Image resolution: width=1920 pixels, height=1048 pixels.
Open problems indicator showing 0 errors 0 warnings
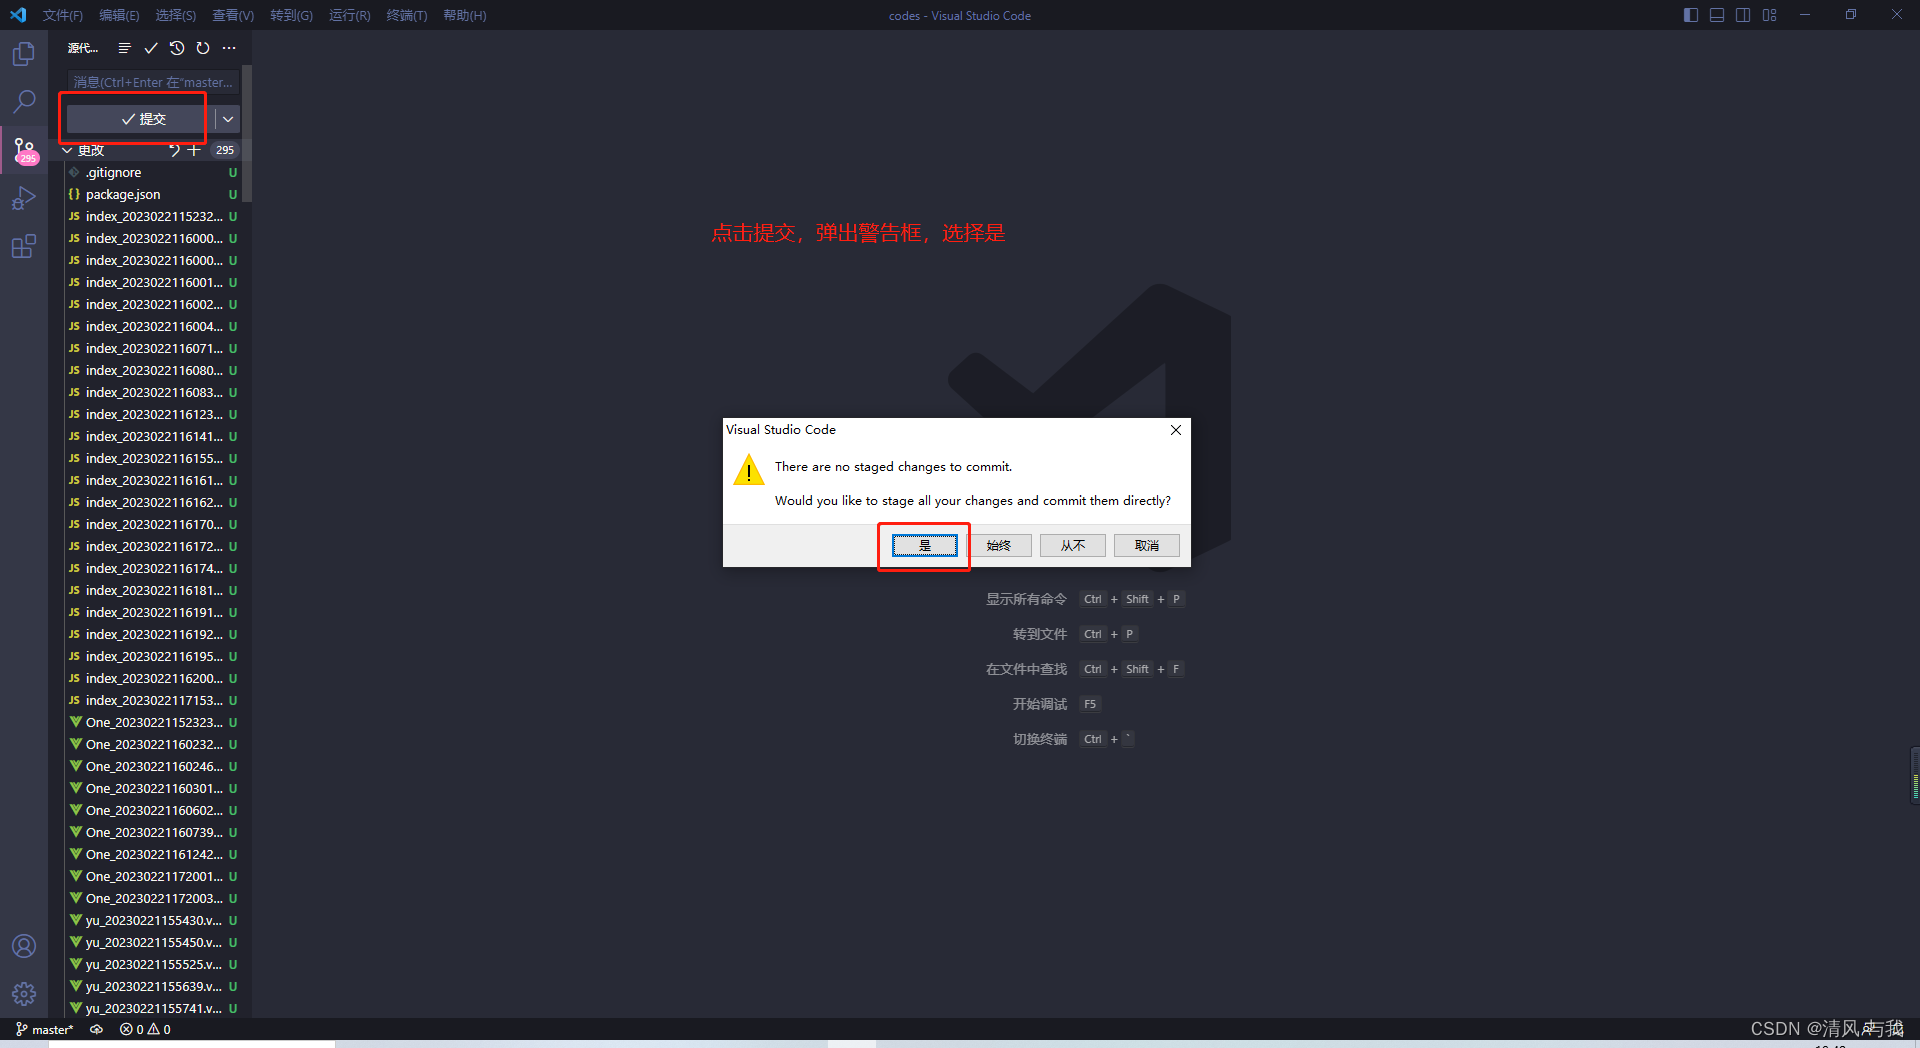(145, 1029)
